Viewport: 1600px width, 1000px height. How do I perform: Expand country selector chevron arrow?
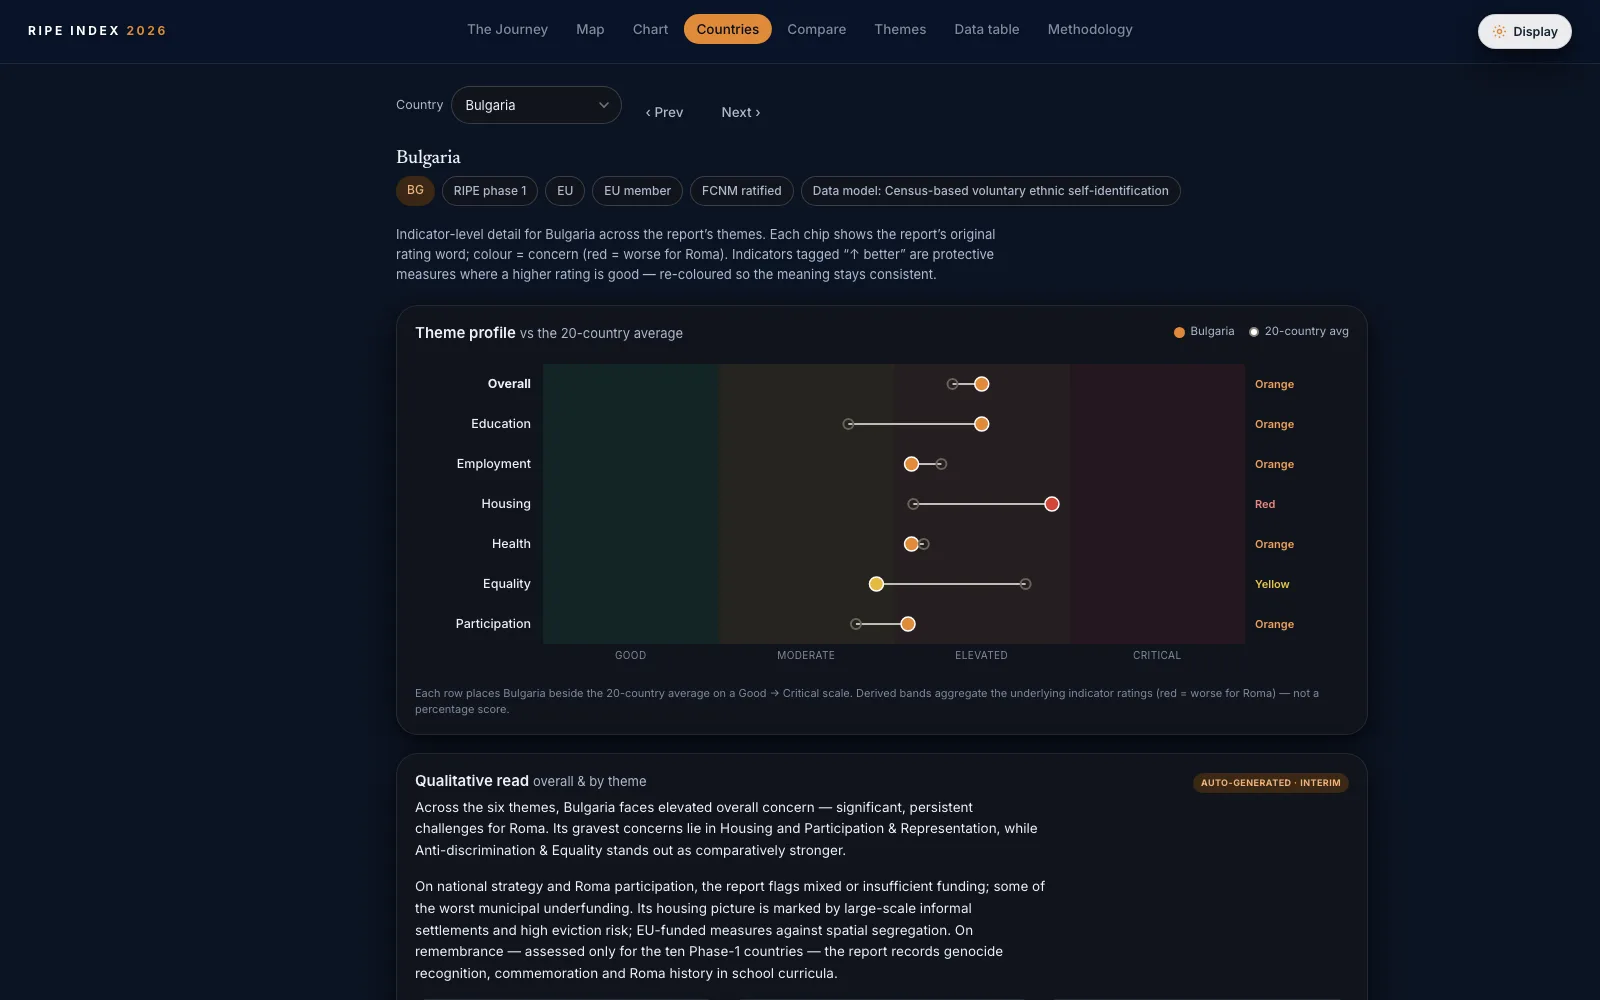point(604,105)
